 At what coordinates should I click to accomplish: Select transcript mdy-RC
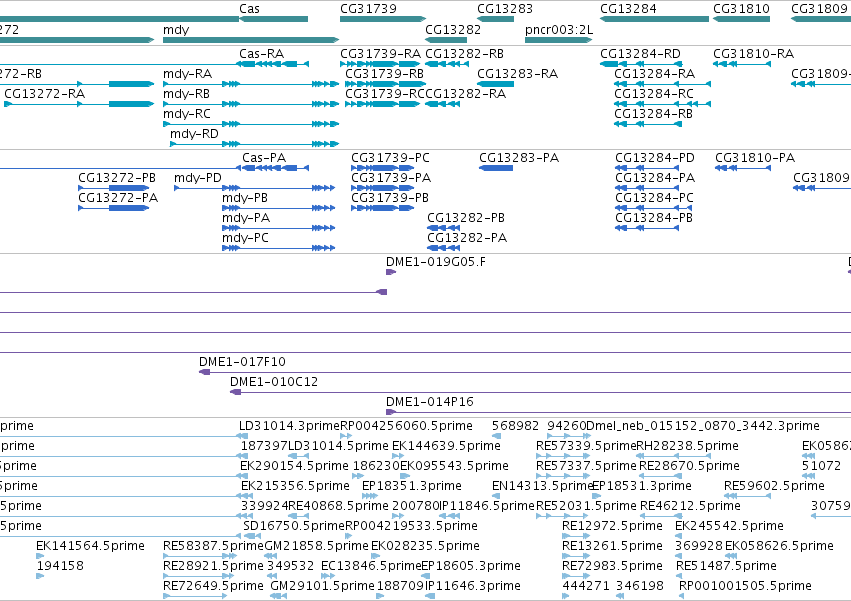[187, 114]
